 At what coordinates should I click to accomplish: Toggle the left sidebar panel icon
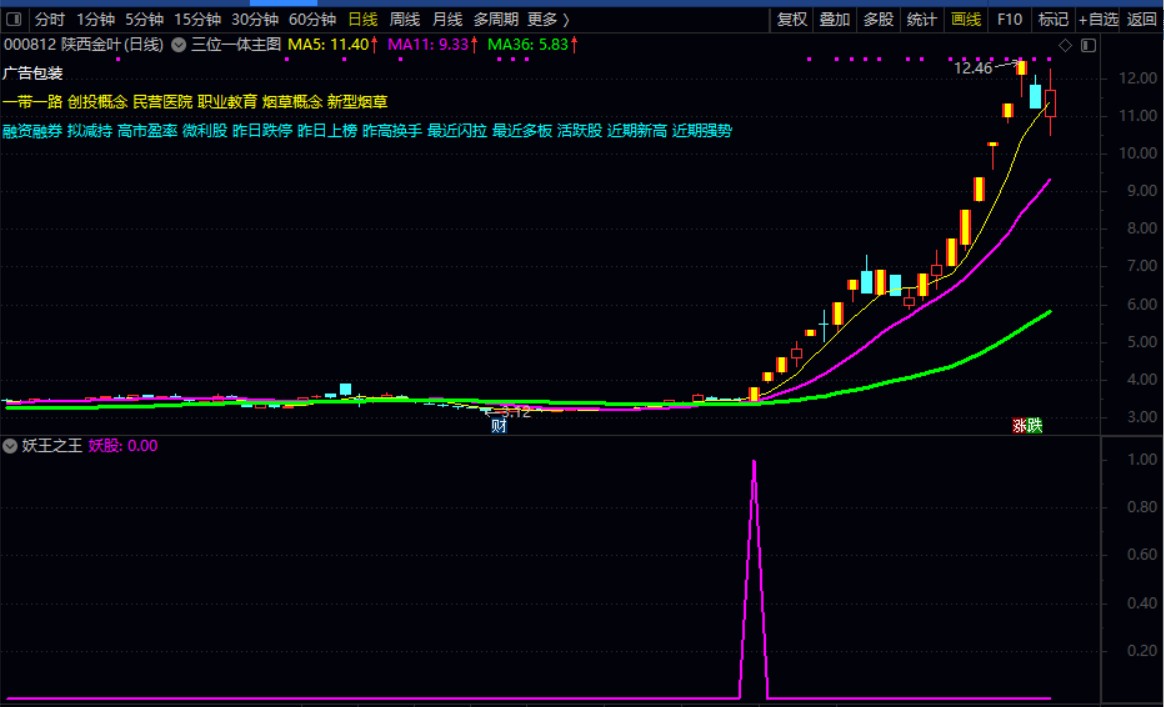(x=13, y=19)
